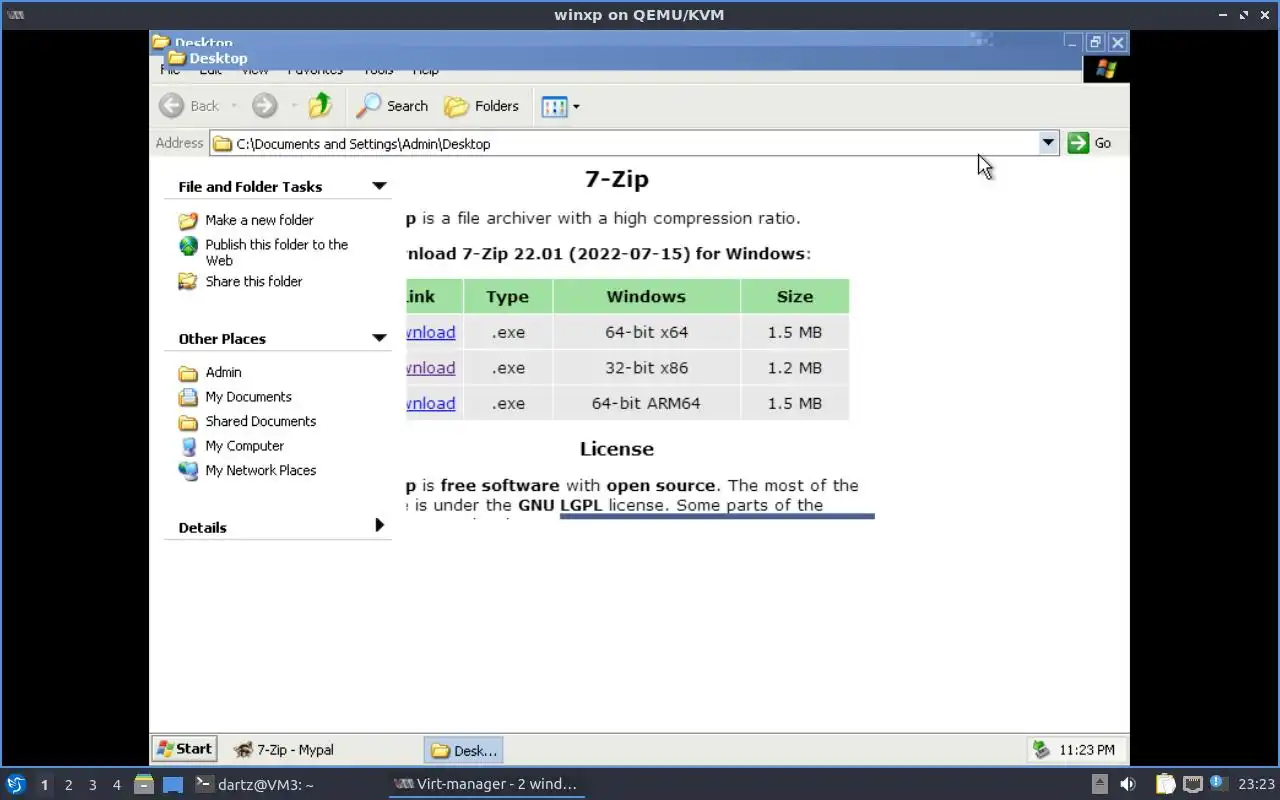Viewport: 1280px width, 800px height.
Task: Open the host application menu icon
Action: (15, 784)
